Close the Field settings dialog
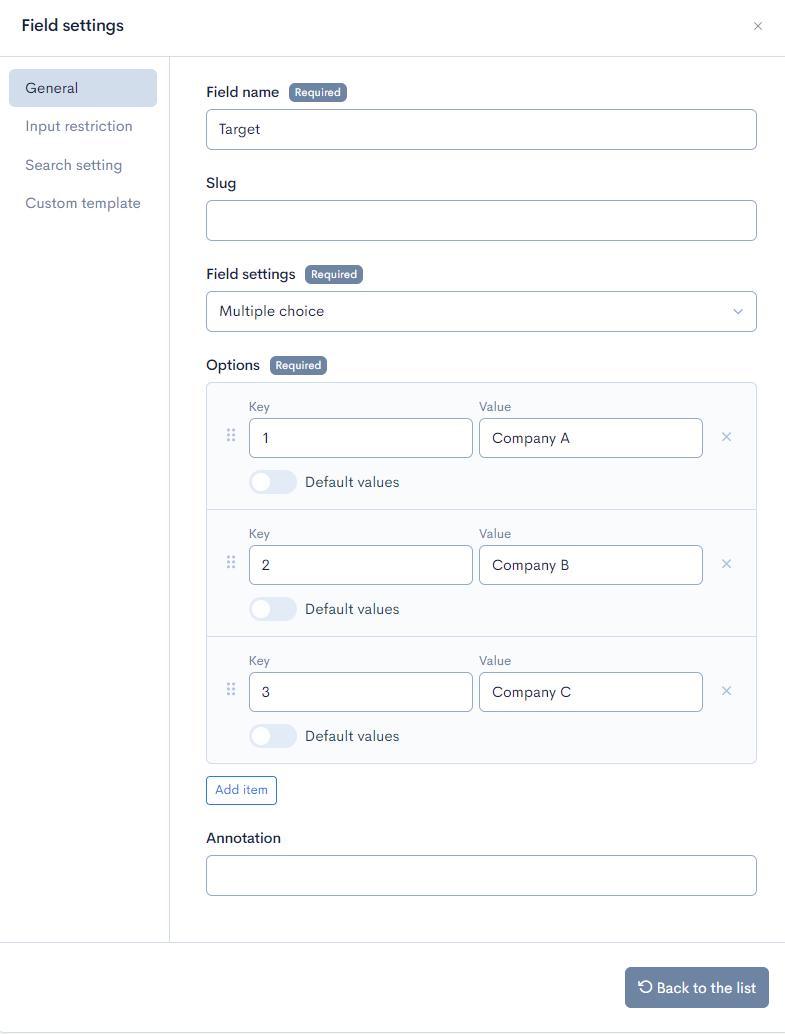Image resolution: width=785 pixels, height=1034 pixels. [x=759, y=26]
